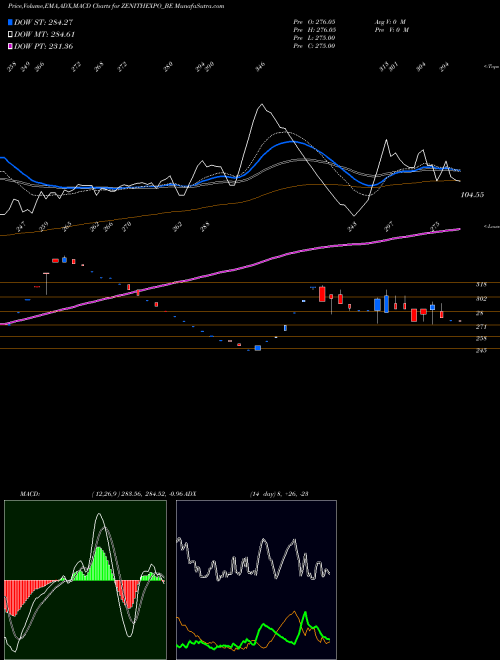Click the green +DI line peak in ADX panel

pos(305,615)
